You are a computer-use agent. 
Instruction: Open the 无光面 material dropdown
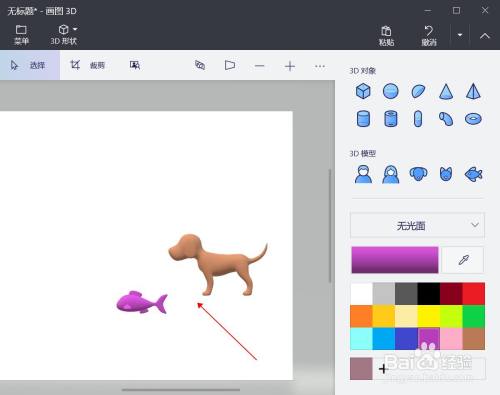[417, 226]
